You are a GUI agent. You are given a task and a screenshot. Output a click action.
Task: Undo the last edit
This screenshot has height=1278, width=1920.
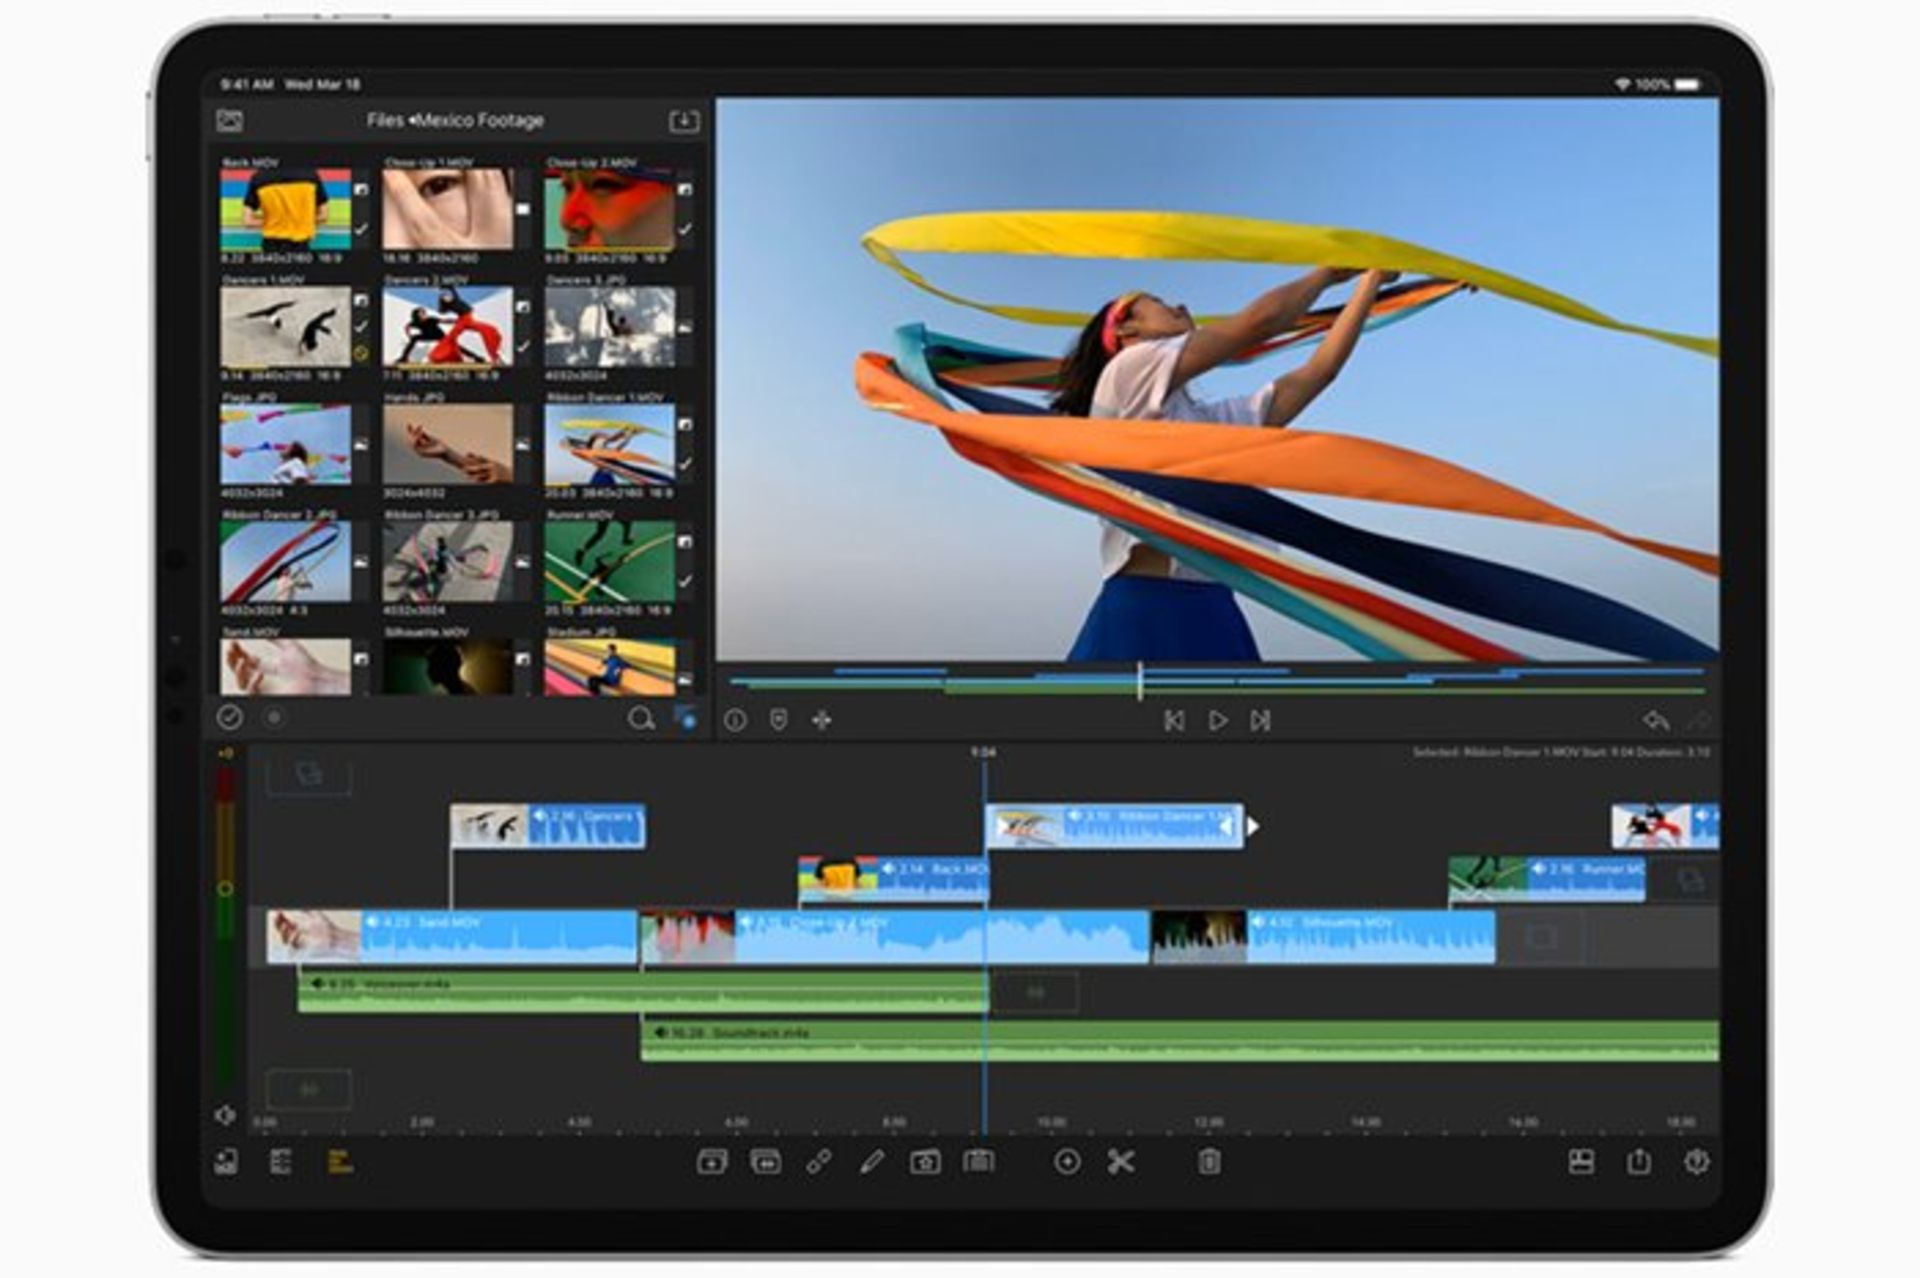click(x=1656, y=719)
